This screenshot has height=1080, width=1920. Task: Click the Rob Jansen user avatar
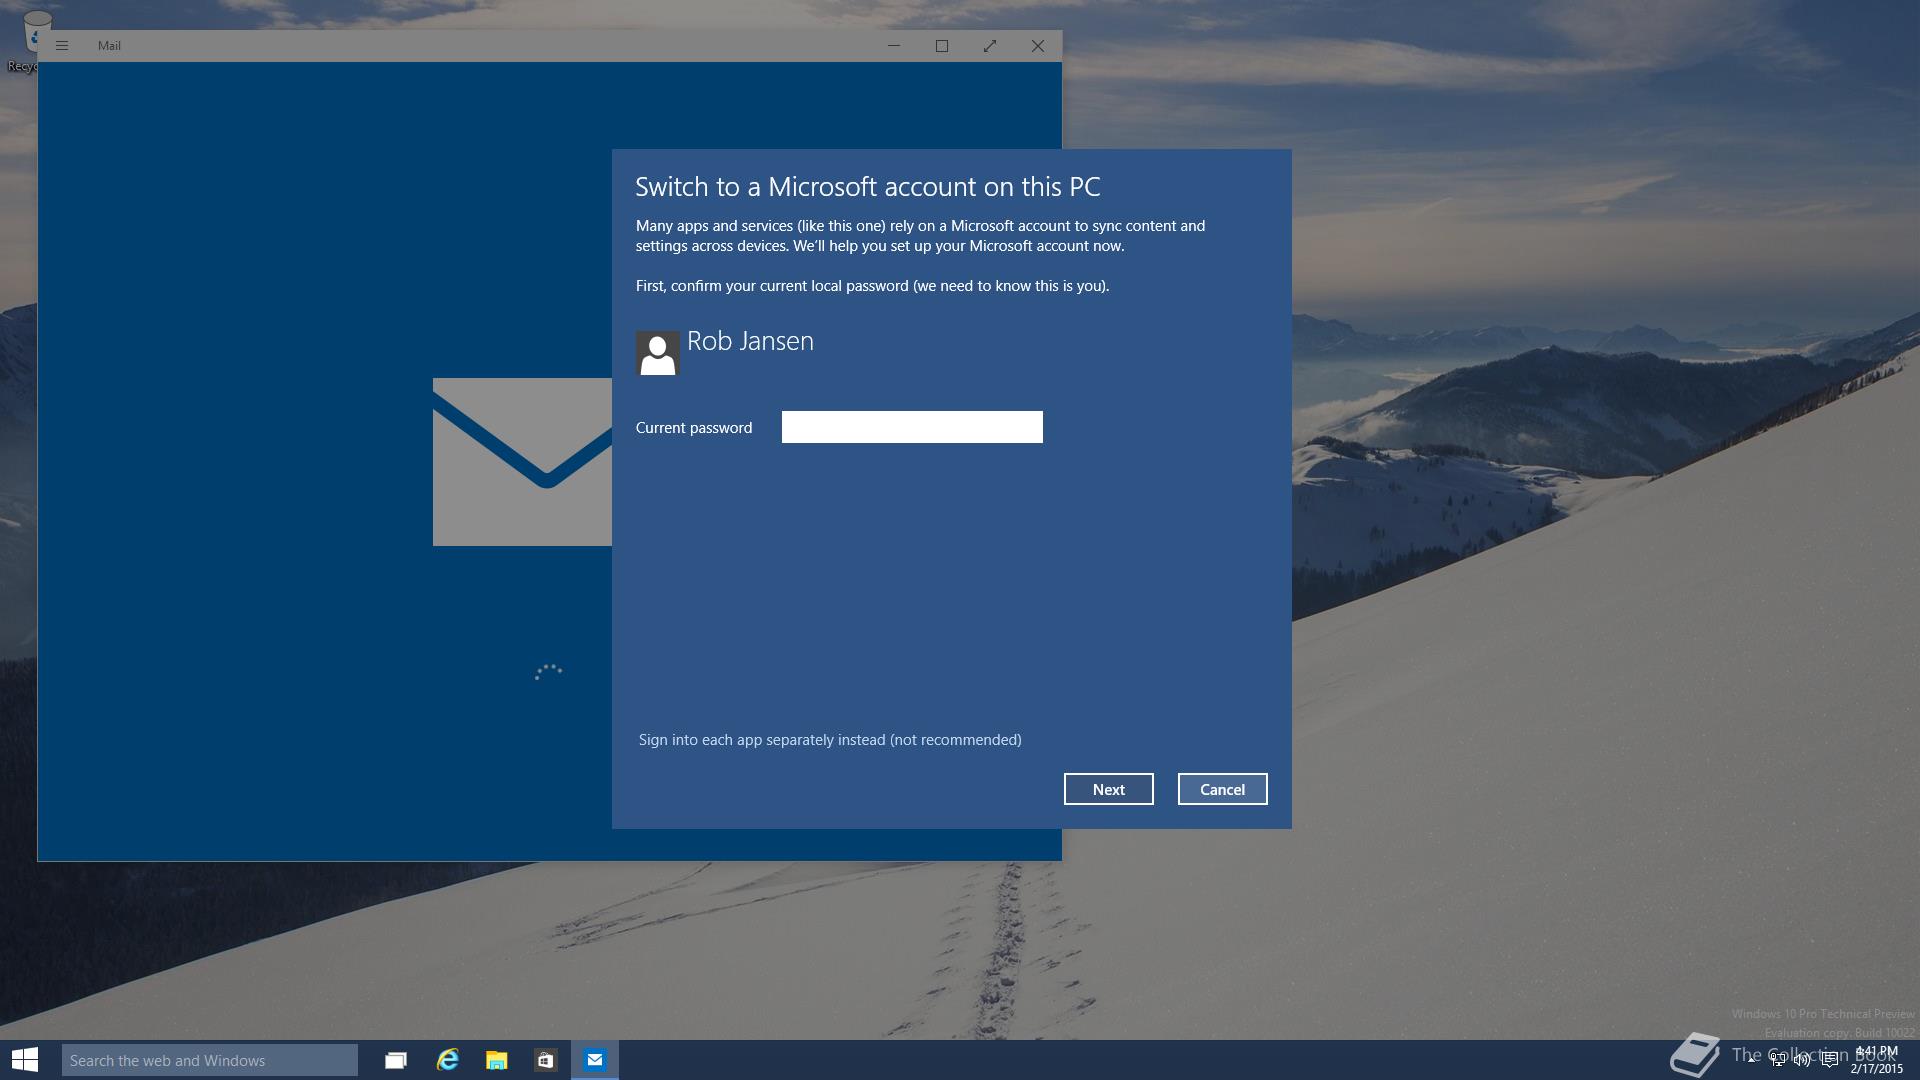pyautogui.click(x=658, y=353)
